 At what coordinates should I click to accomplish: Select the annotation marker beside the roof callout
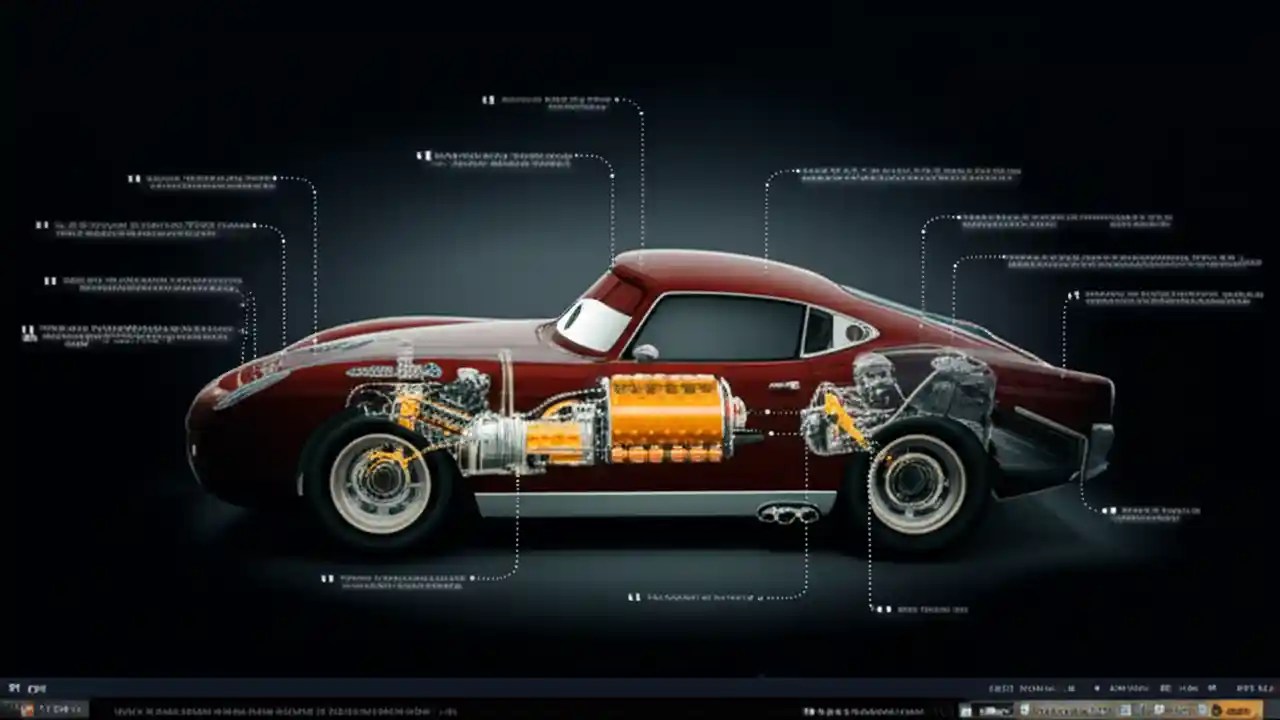(489, 99)
